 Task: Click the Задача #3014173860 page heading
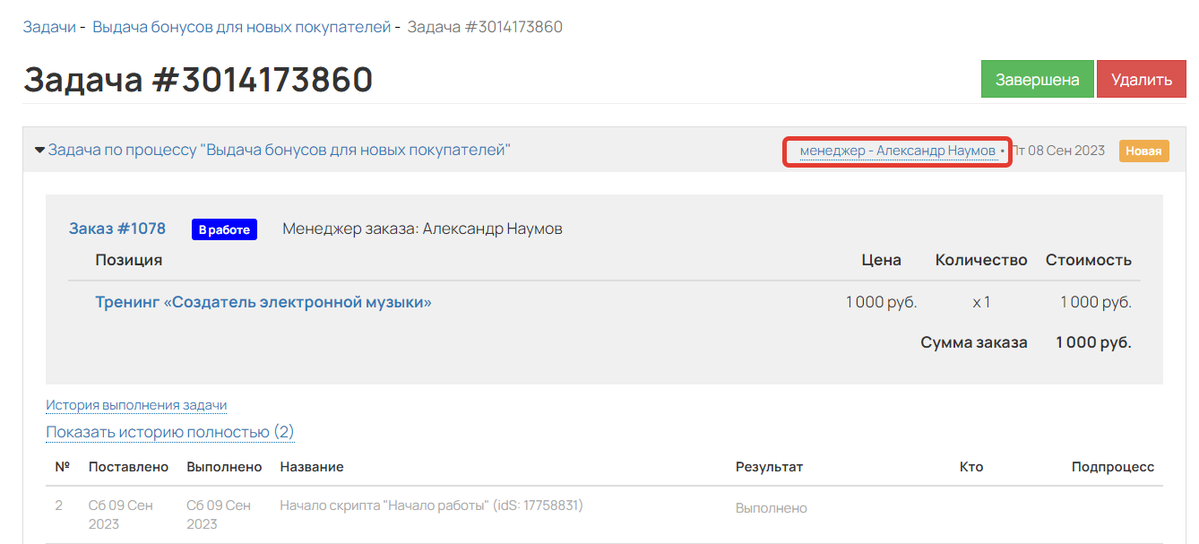(x=198, y=80)
